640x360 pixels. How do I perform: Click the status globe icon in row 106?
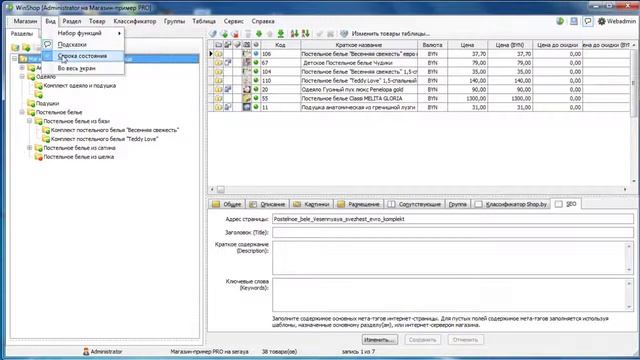256,54
